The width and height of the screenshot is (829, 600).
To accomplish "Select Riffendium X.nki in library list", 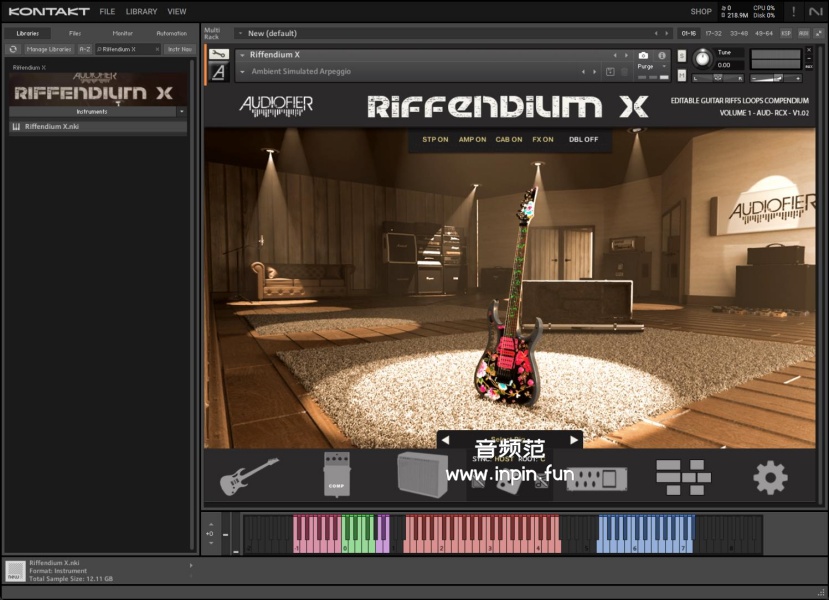I will (x=98, y=127).
